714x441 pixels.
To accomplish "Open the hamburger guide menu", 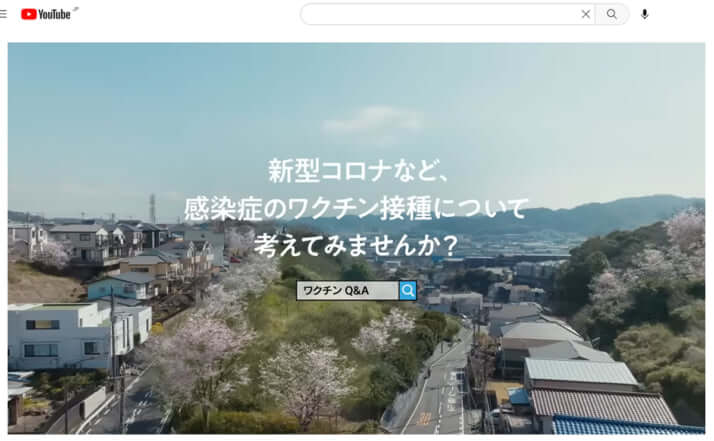I will coord(4,14).
